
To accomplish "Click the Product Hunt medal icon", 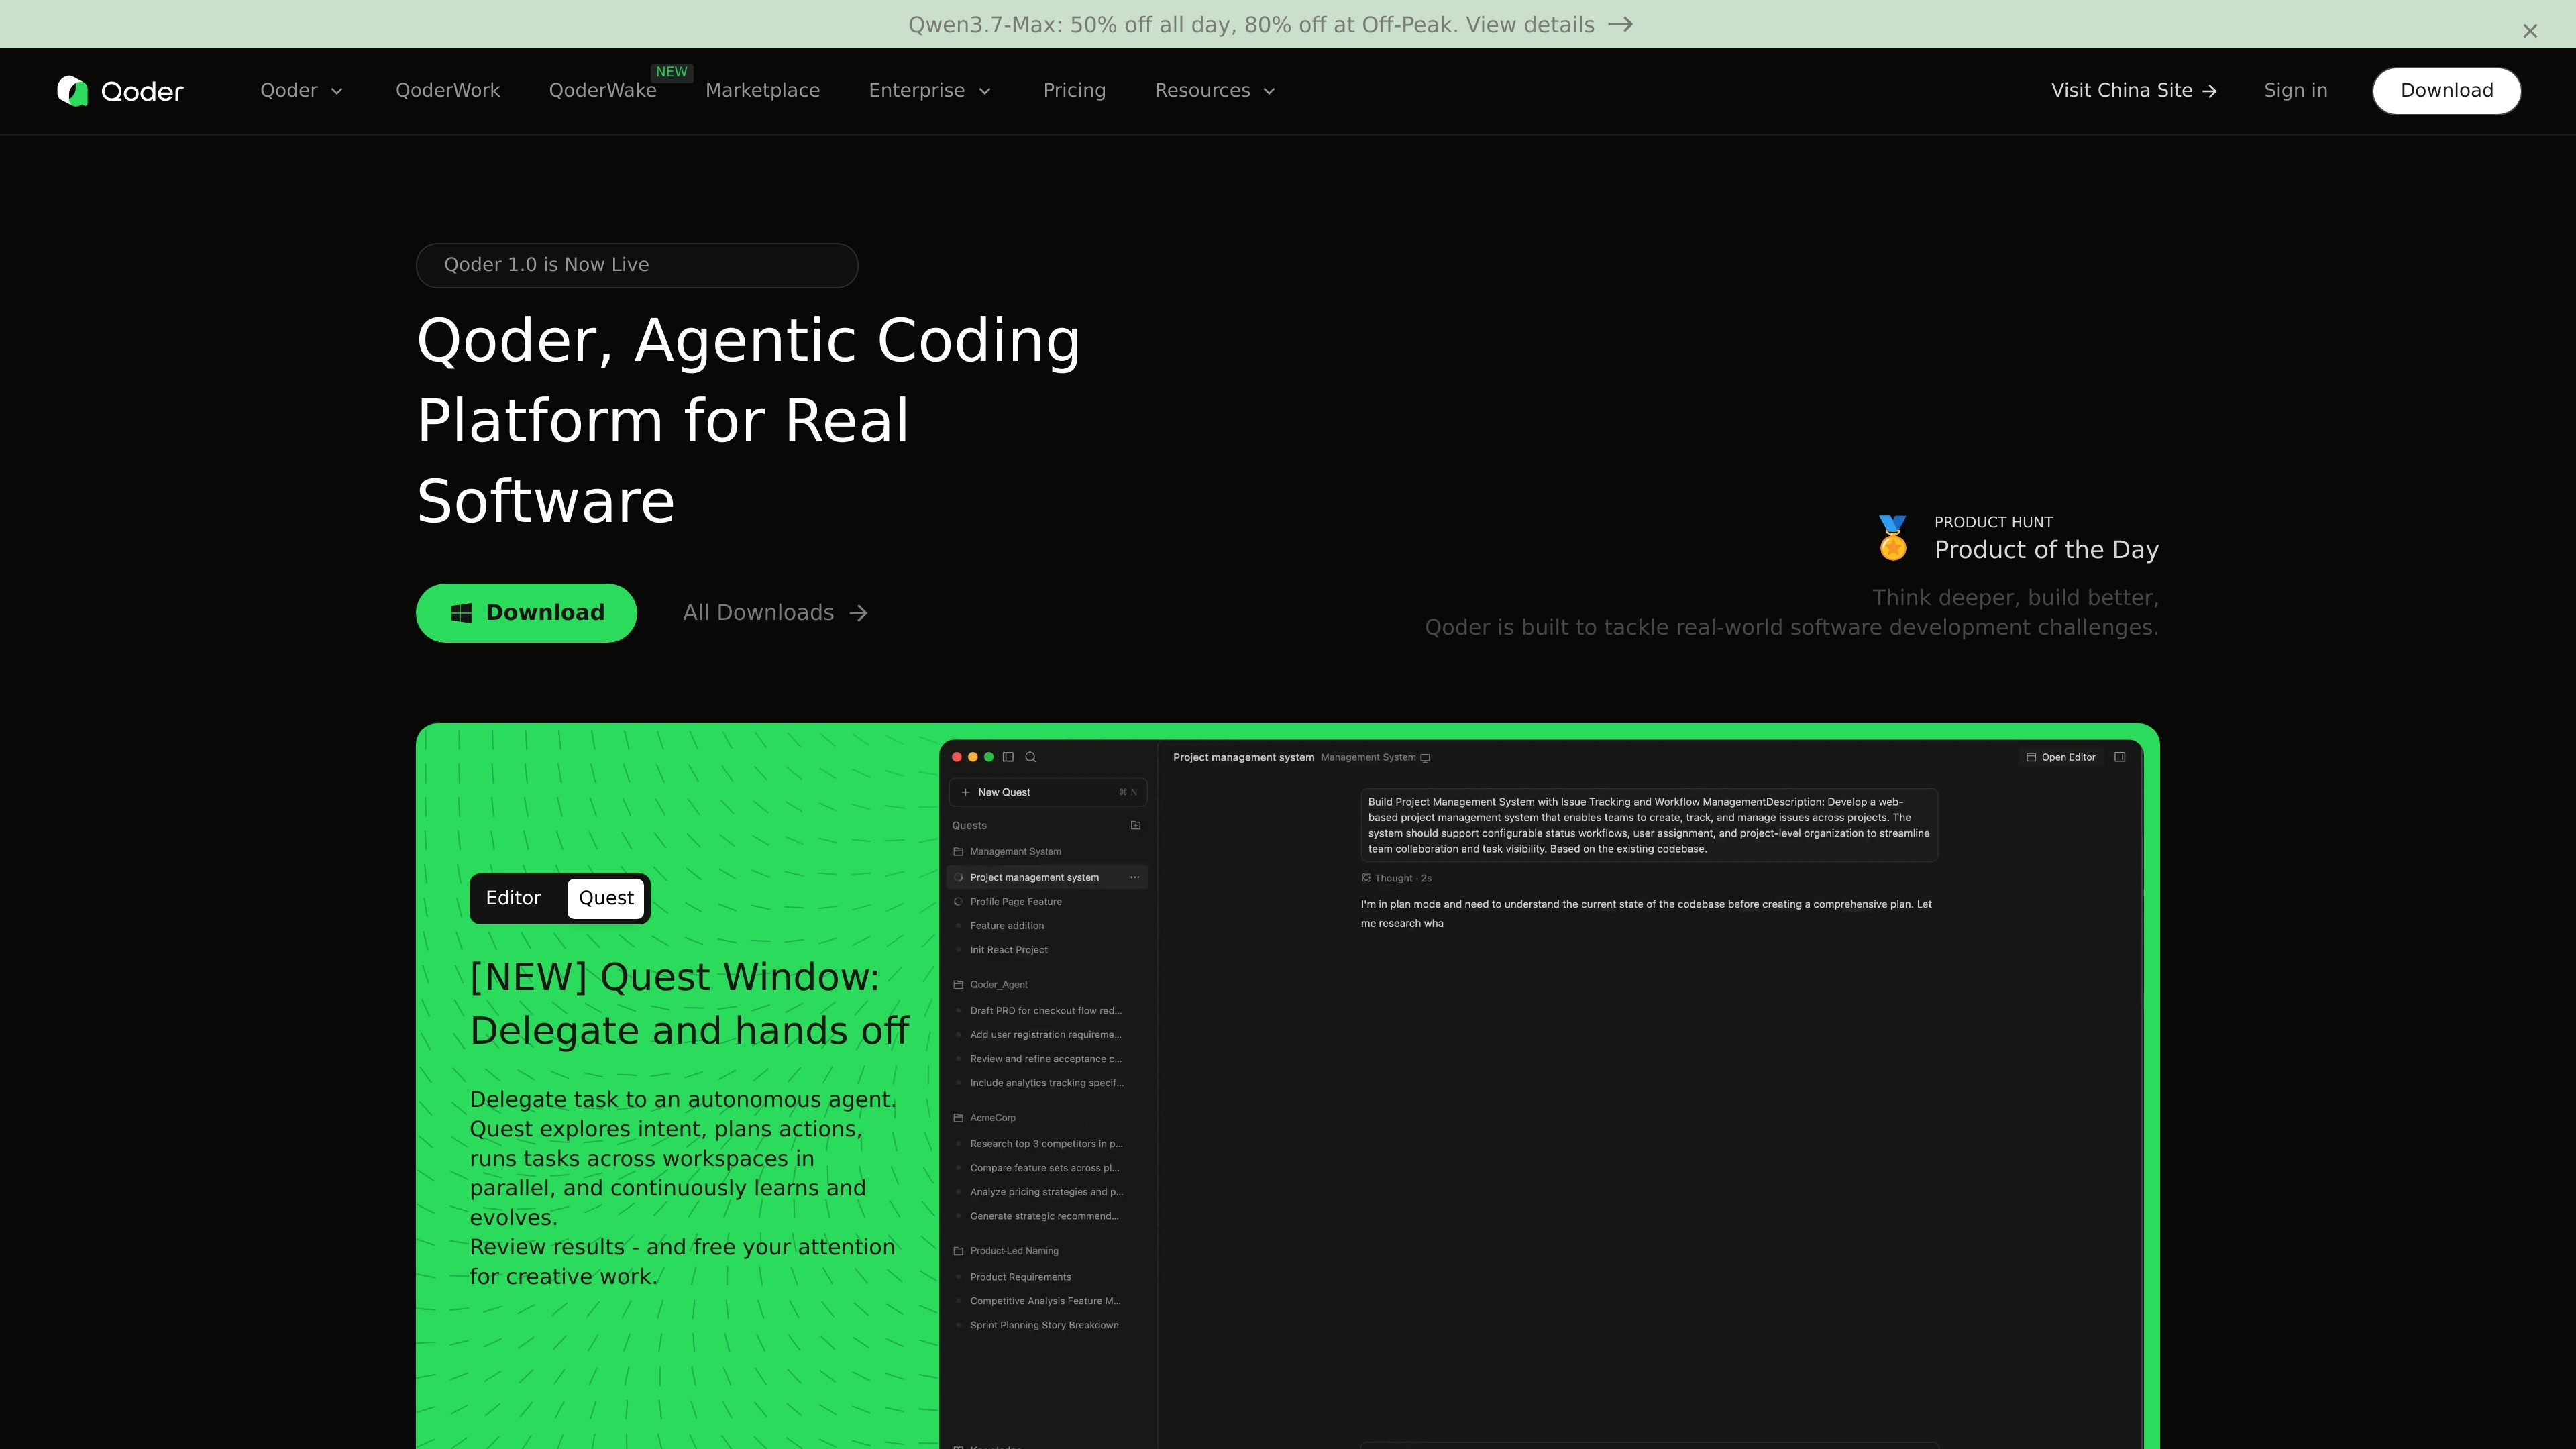I will point(1892,538).
